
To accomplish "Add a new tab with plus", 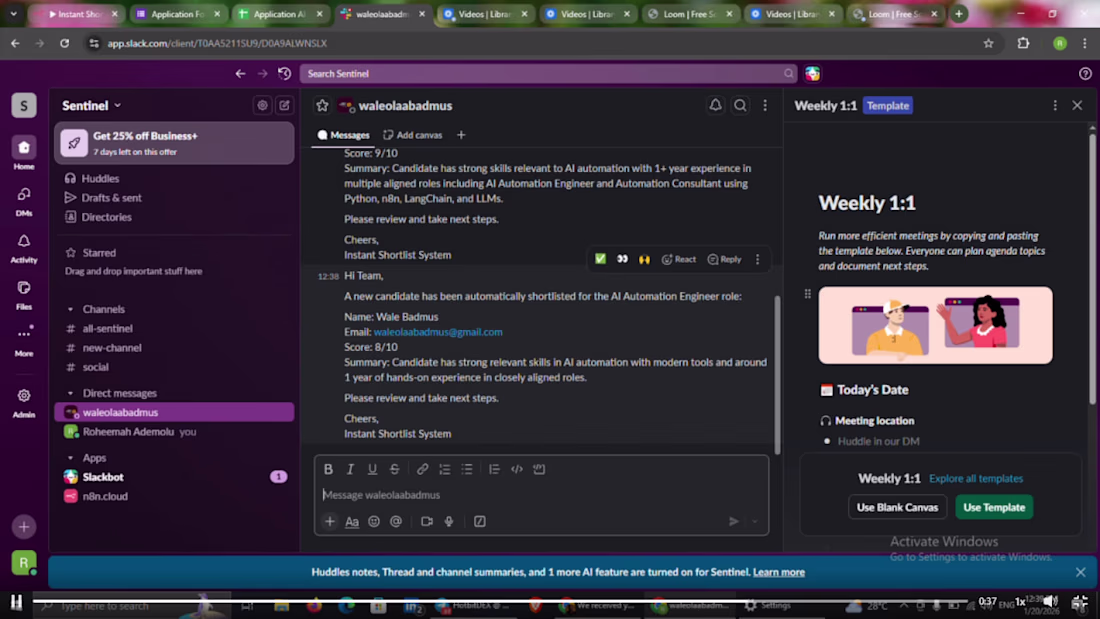I will tap(461, 135).
